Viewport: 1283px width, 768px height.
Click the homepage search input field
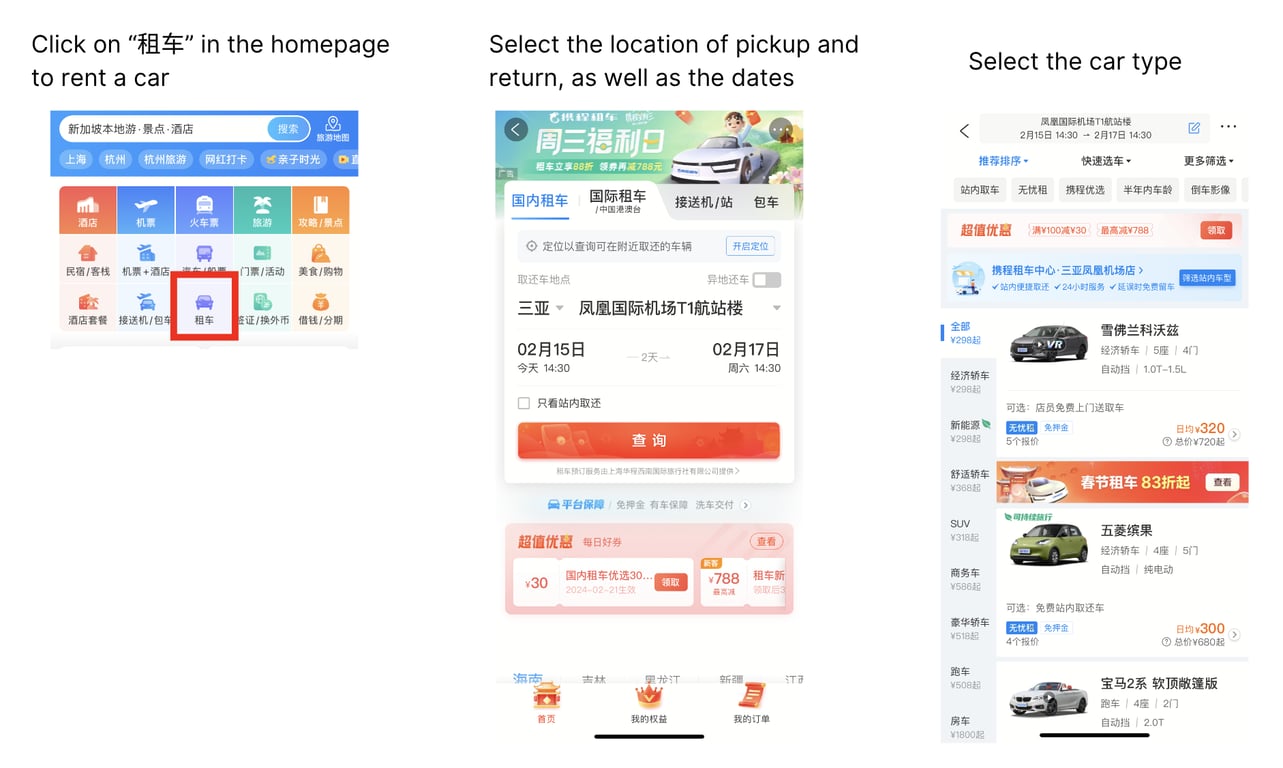tap(165, 129)
